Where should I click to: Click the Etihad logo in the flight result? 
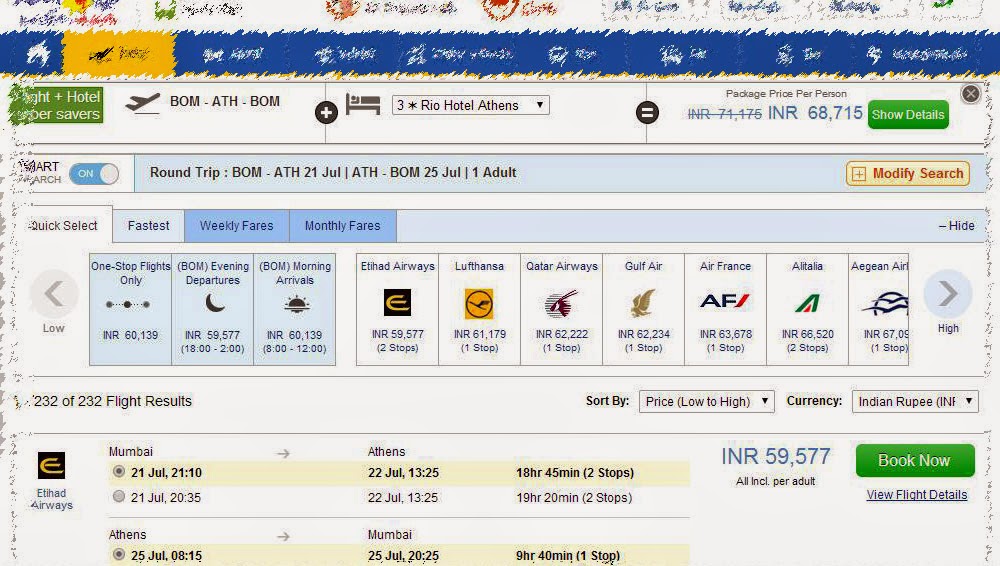tap(51, 465)
